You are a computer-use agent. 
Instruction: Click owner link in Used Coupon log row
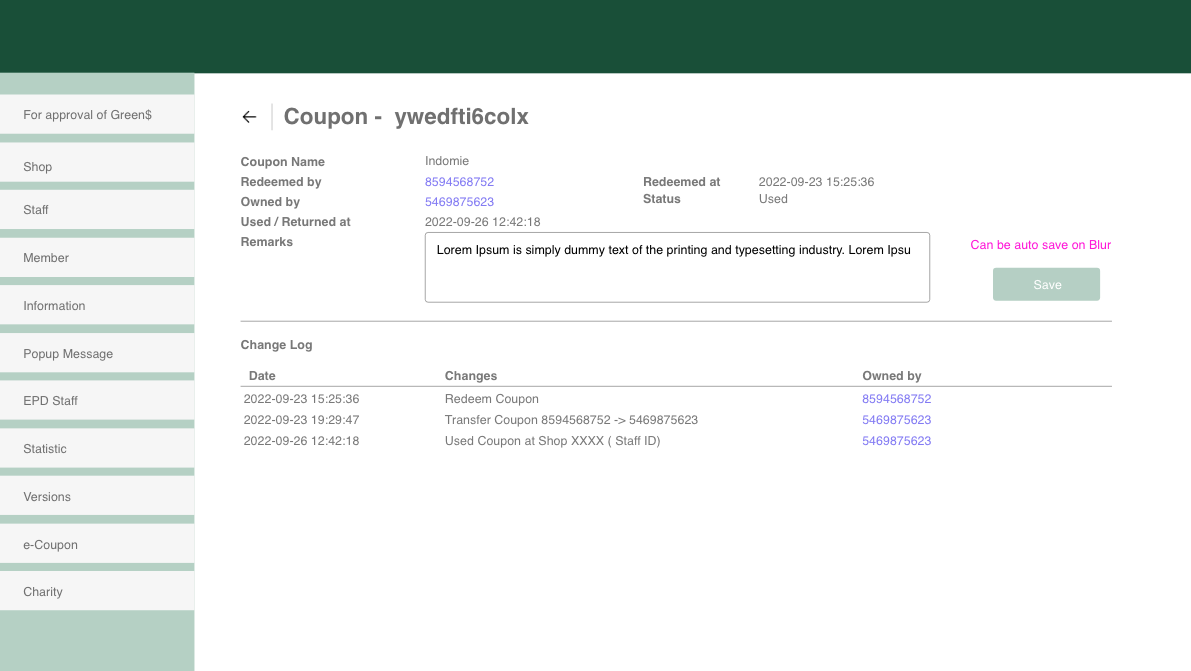coord(896,441)
